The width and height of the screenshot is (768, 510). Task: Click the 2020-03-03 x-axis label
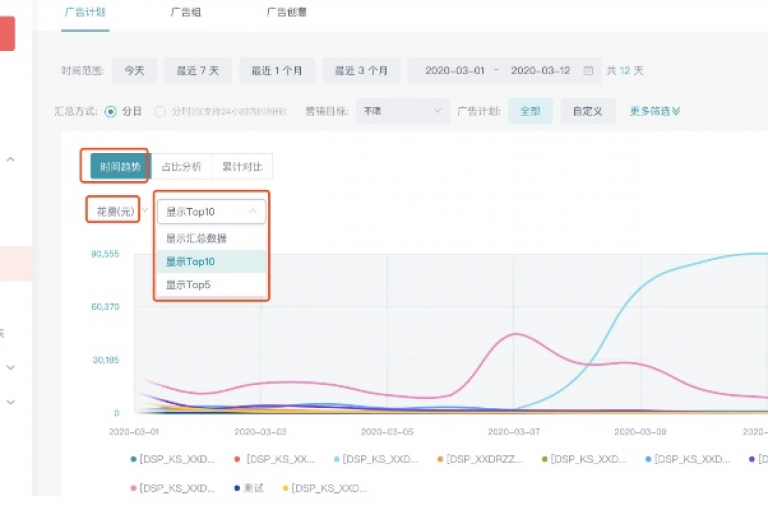[x=260, y=432]
